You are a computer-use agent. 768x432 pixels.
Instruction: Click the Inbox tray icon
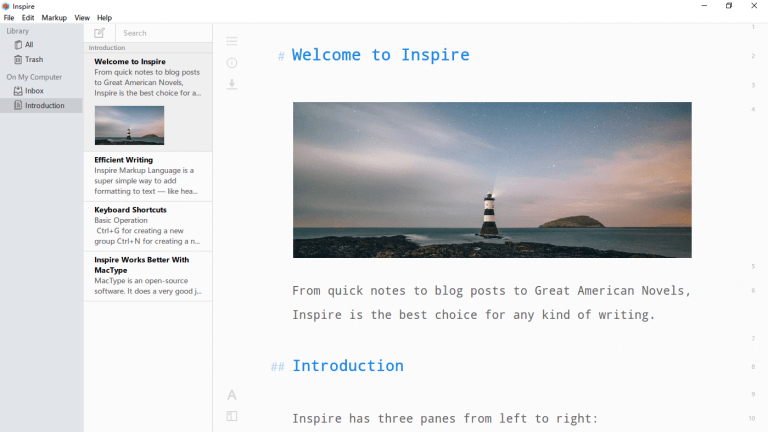(x=18, y=91)
